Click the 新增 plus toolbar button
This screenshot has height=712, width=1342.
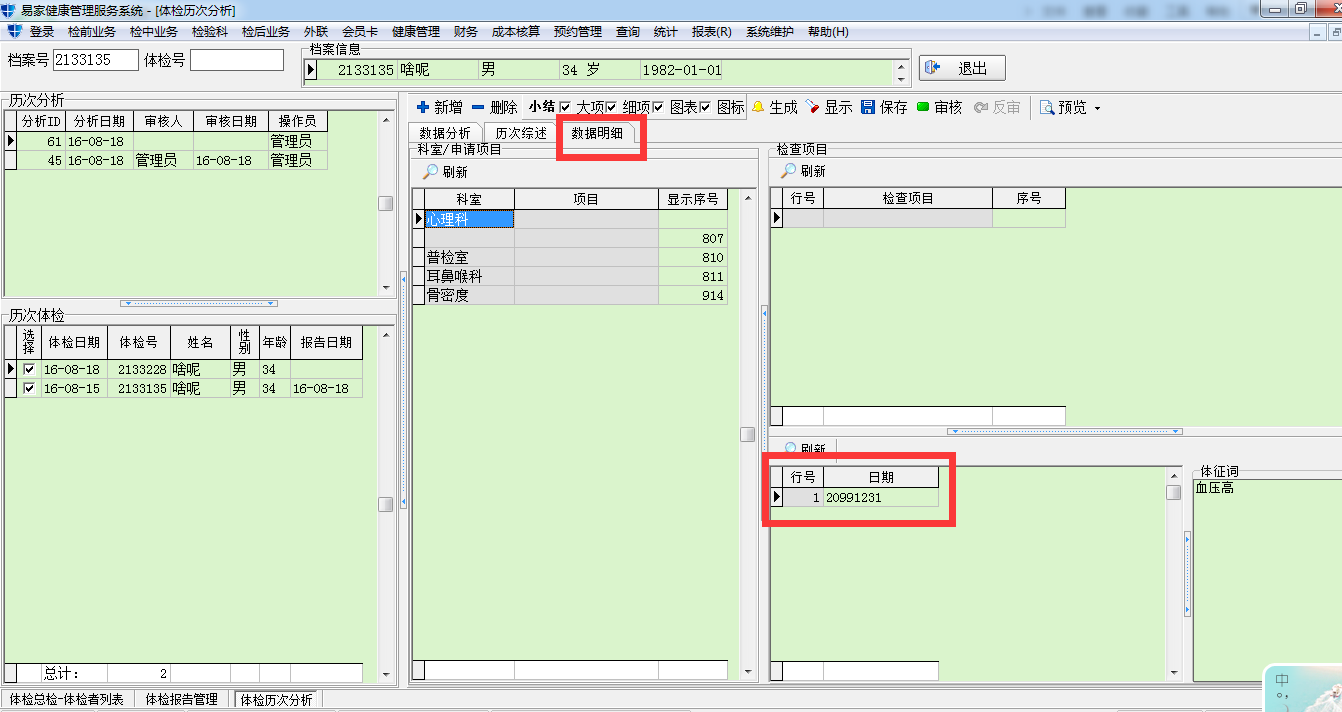point(439,107)
